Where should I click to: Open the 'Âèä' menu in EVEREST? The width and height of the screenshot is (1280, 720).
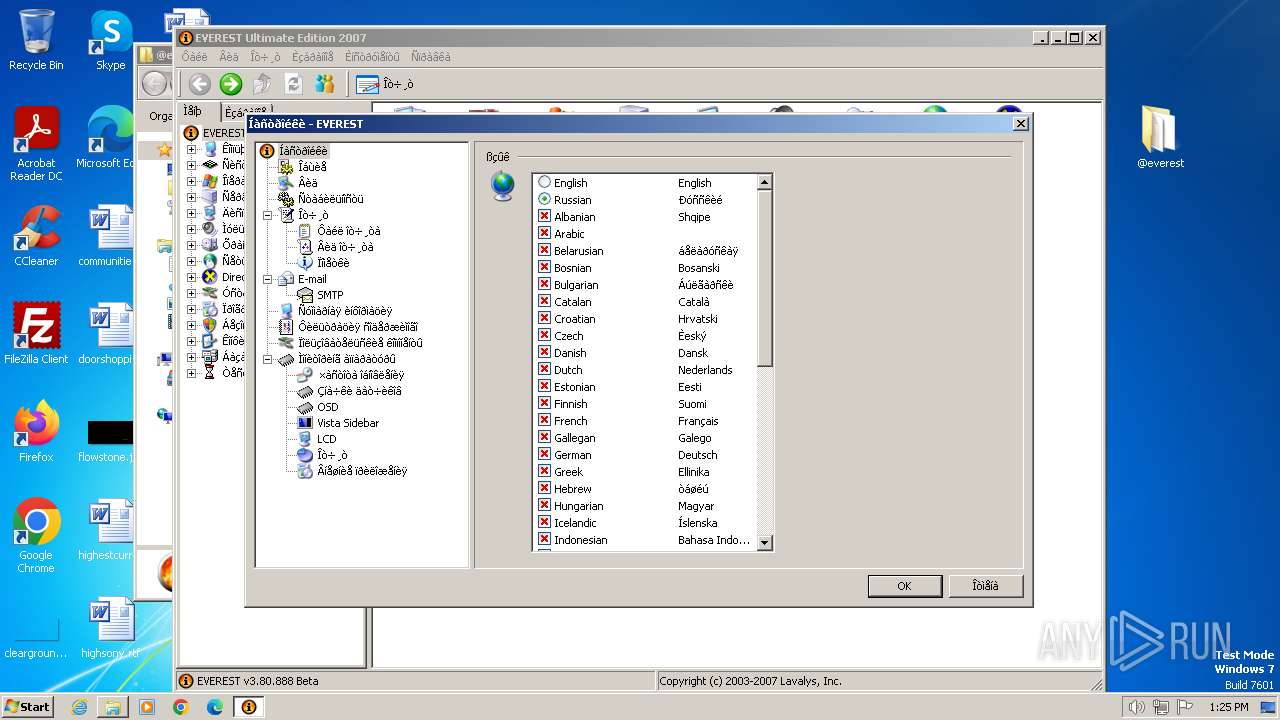tap(229, 57)
